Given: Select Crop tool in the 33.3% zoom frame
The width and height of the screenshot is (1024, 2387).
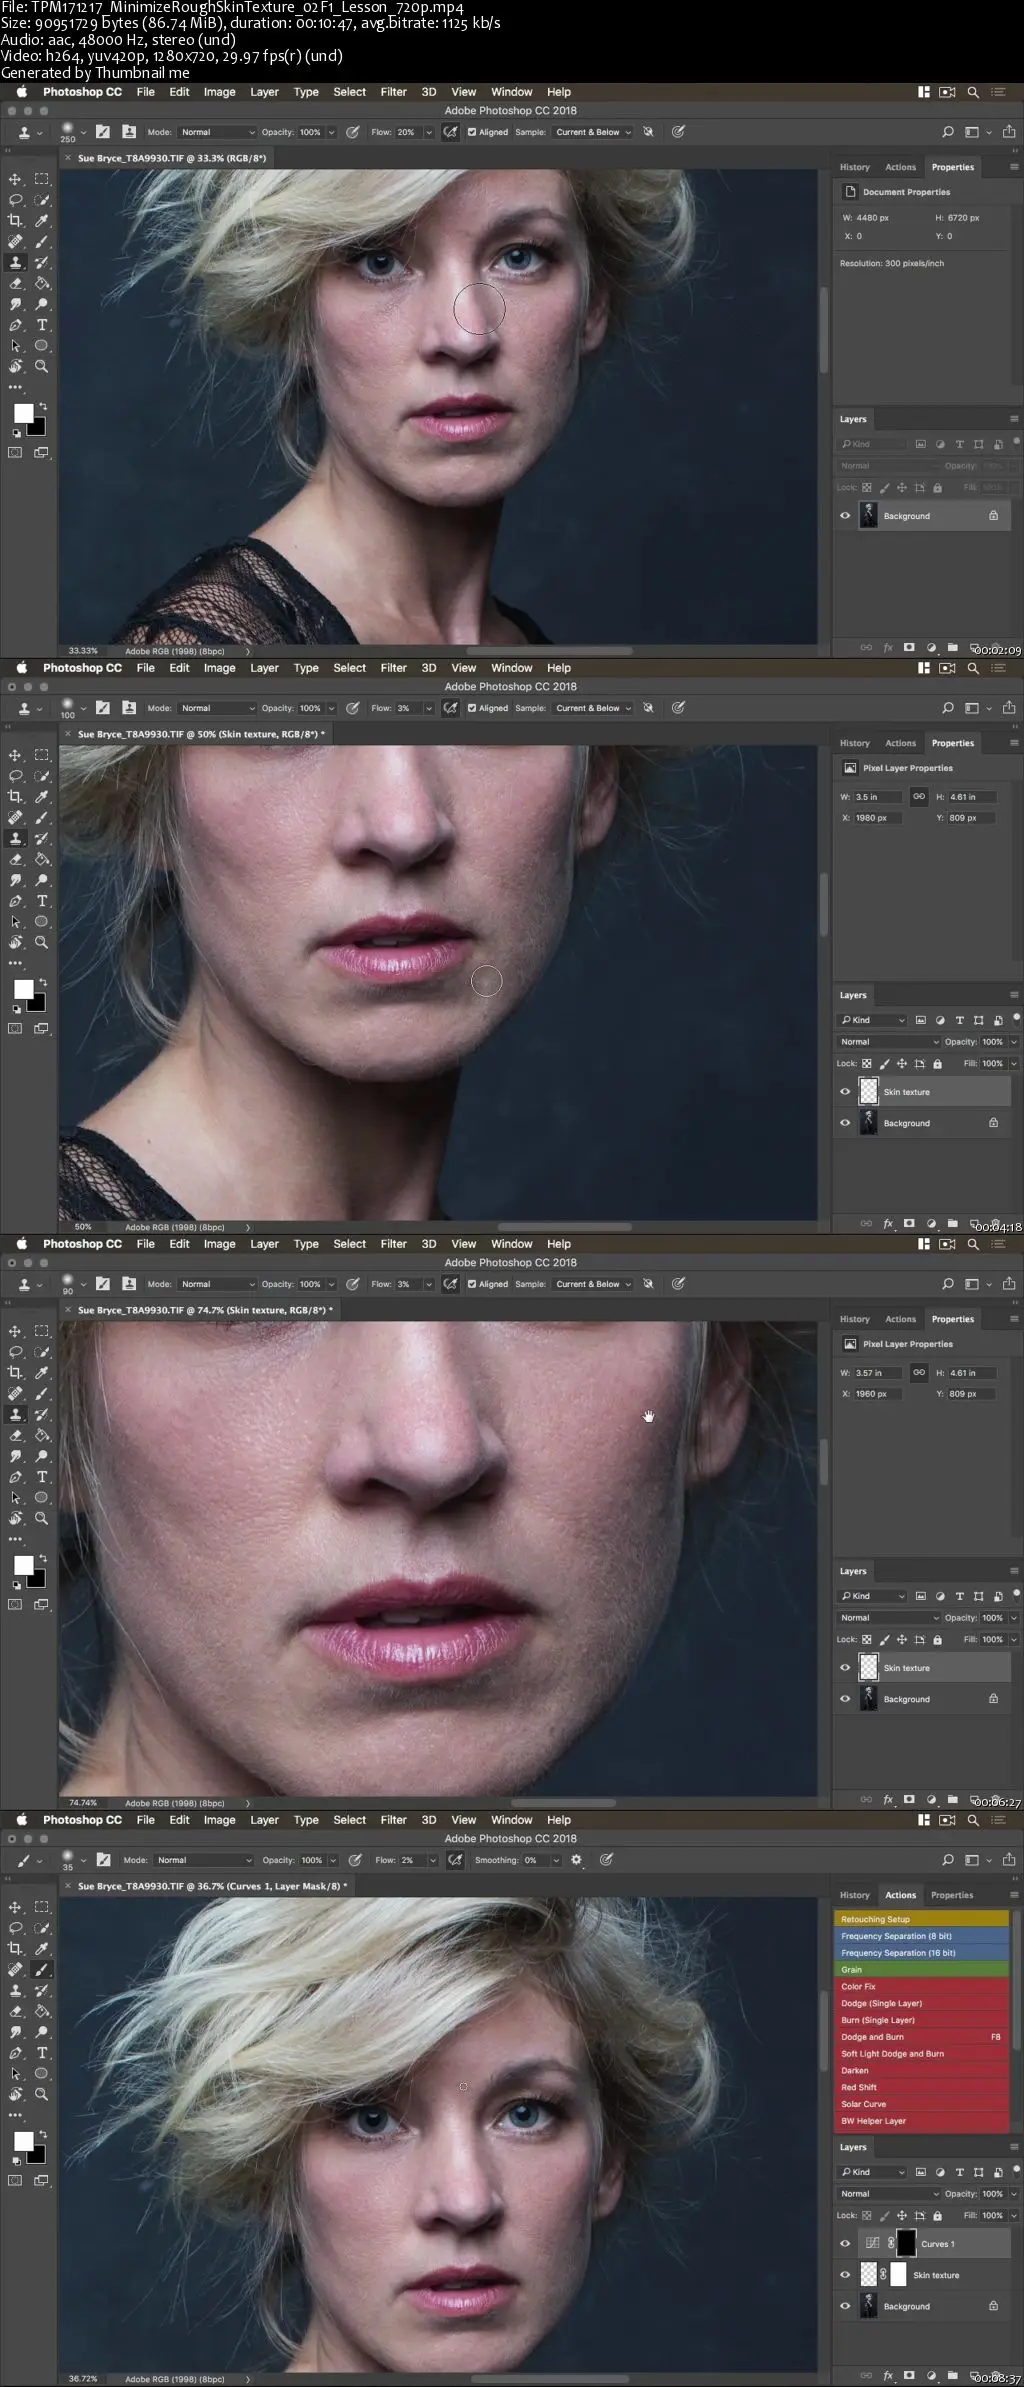Looking at the screenshot, I should 15,221.
